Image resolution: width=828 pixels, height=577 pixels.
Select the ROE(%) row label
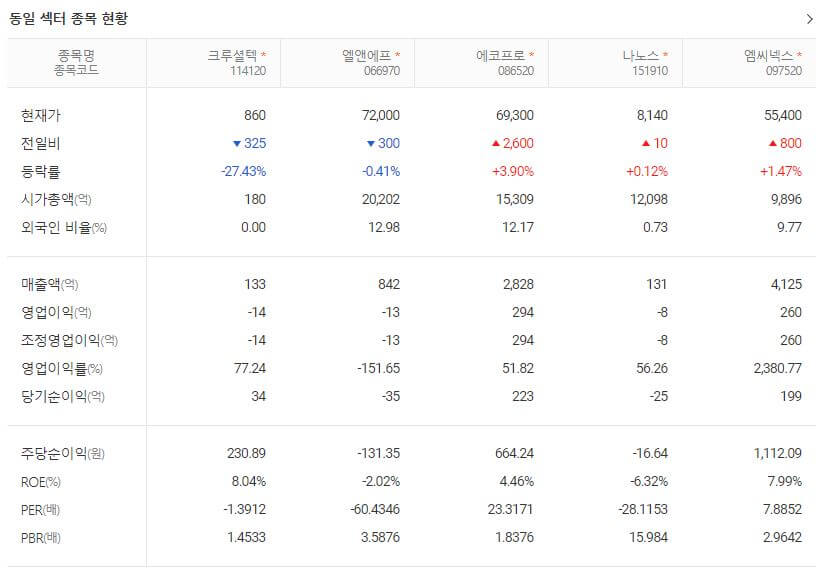[41, 481]
